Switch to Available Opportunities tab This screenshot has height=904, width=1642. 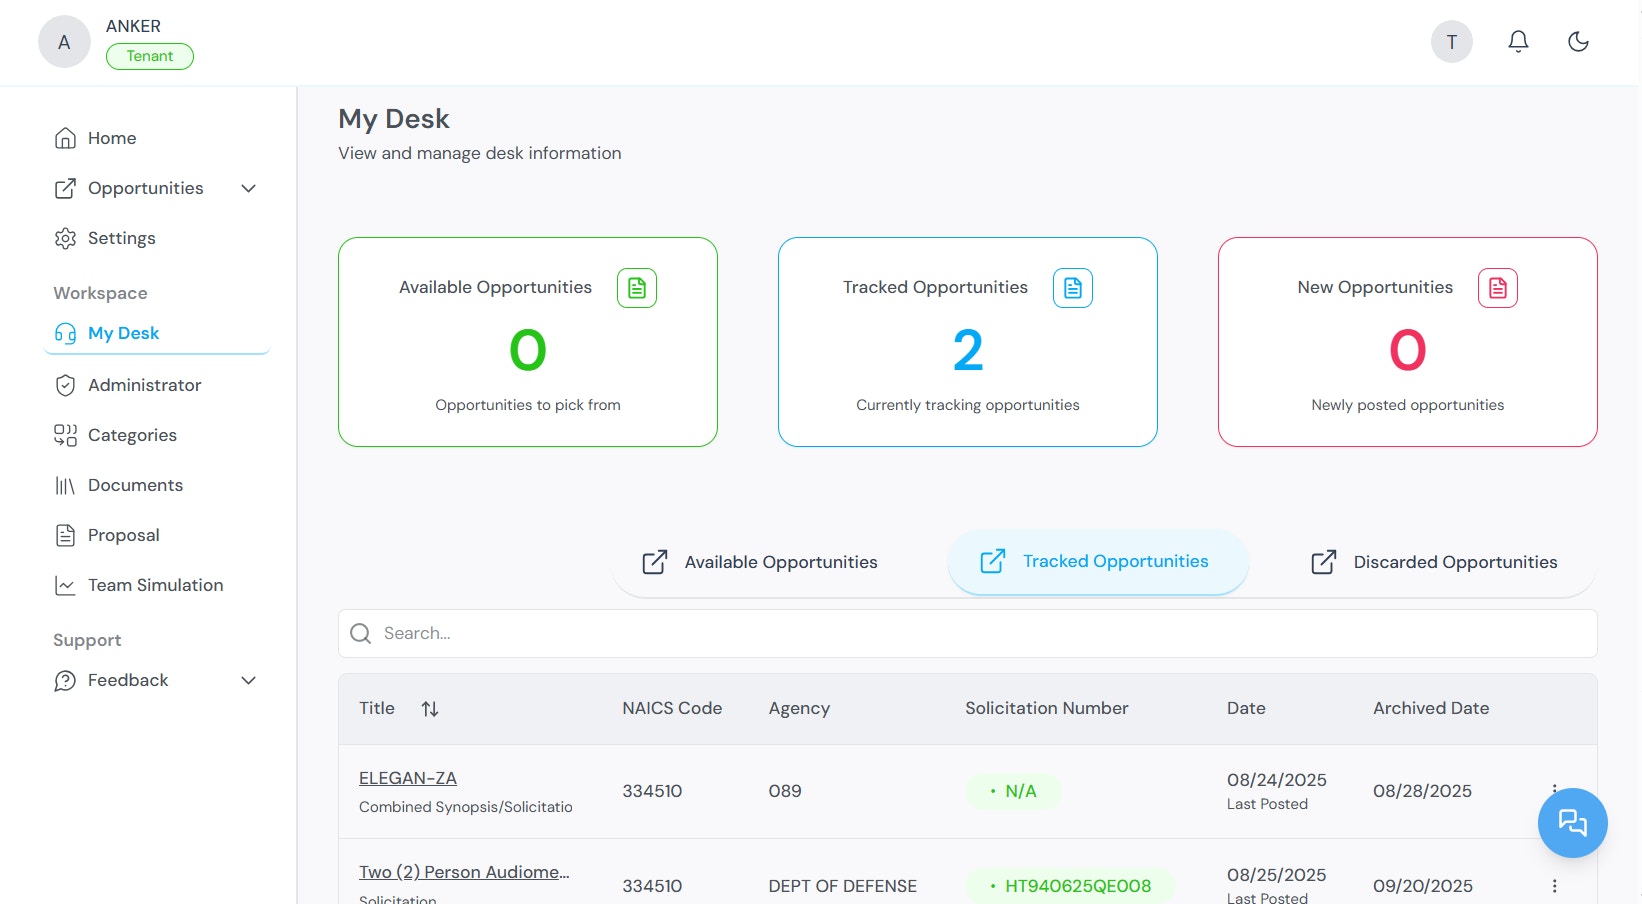tap(759, 562)
